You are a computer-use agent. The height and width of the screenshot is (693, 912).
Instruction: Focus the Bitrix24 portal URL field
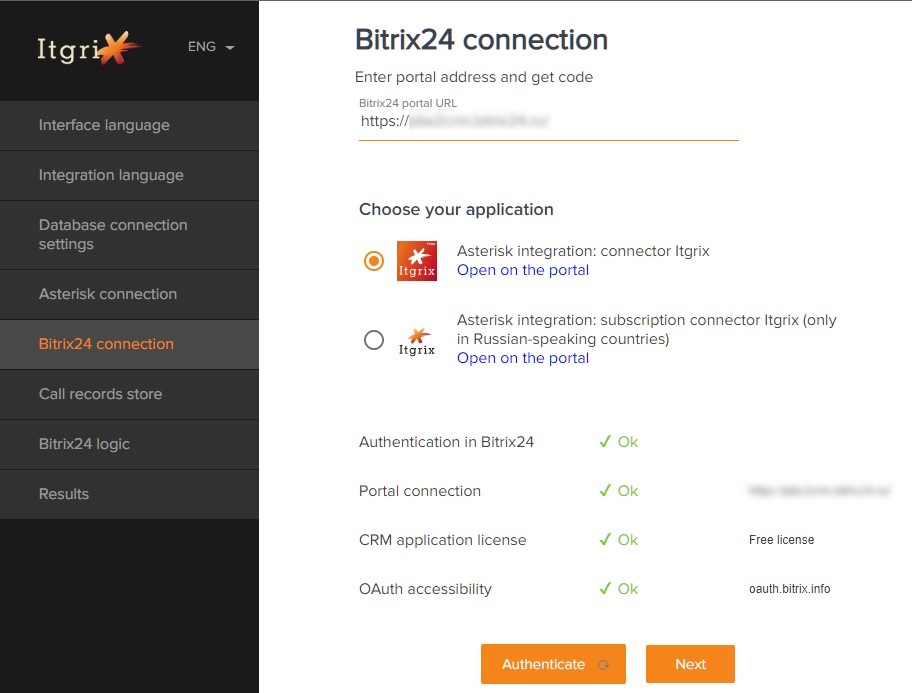(x=548, y=121)
